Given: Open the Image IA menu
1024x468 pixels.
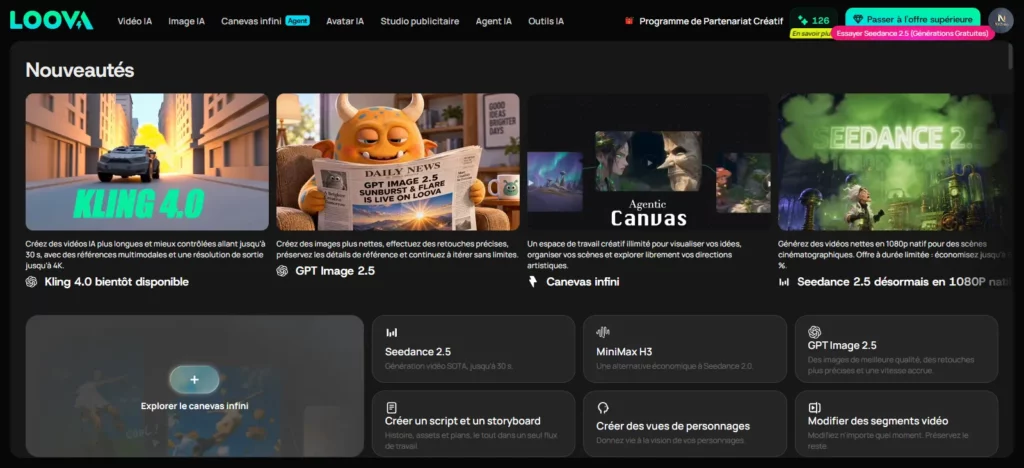Looking at the screenshot, I should 186,21.
